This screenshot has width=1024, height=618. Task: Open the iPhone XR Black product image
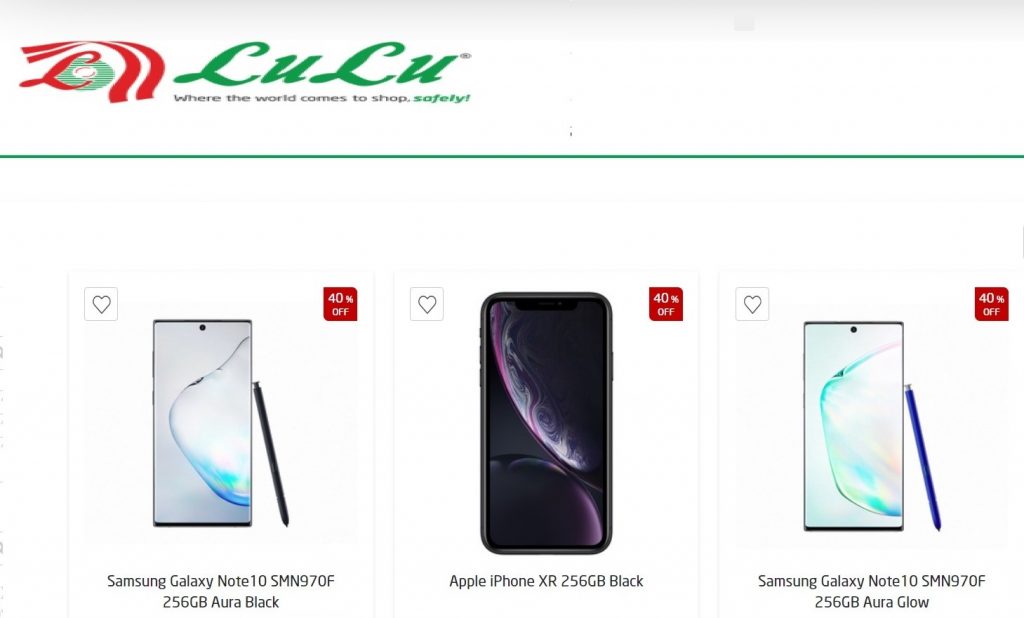[x=546, y=423]
